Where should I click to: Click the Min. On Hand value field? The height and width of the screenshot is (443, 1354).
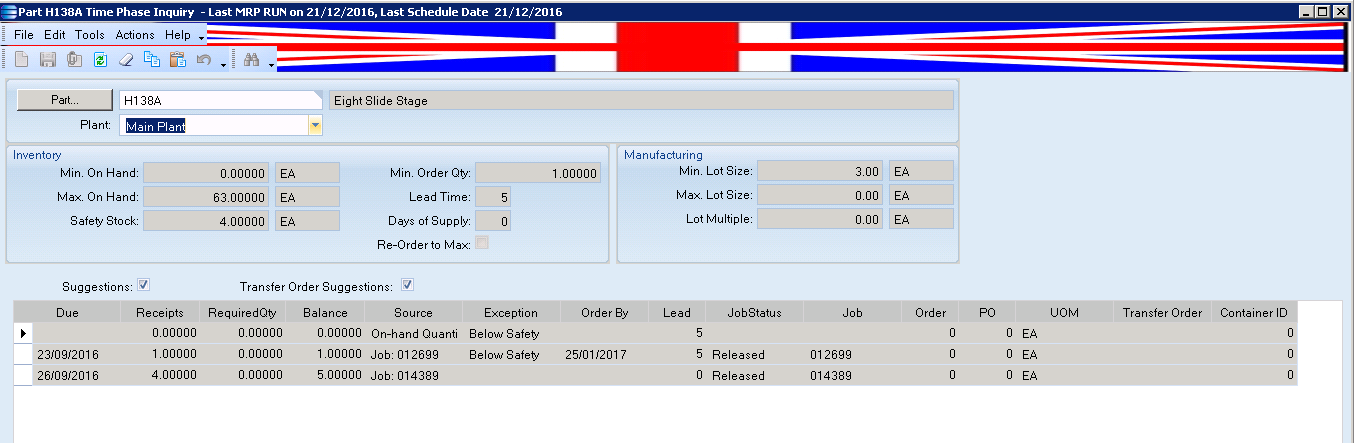tap(207, 173)
